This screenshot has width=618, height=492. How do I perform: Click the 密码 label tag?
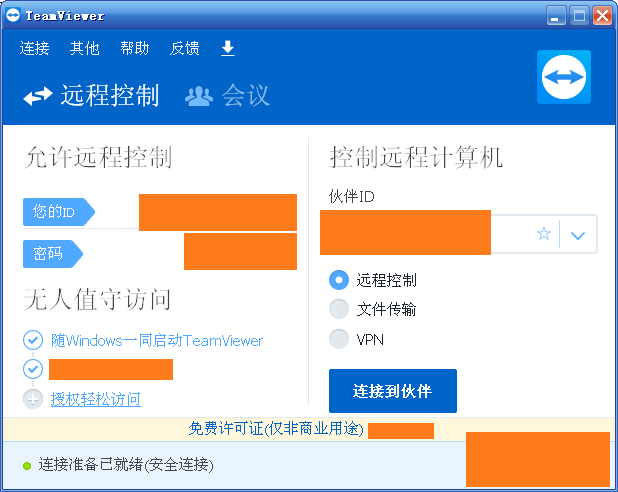[53, 254]
